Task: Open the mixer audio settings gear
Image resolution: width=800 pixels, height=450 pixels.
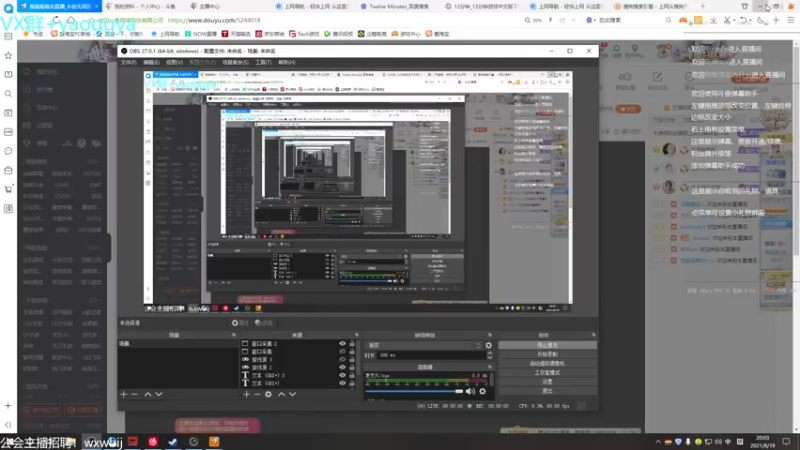Action: [482, 391]
